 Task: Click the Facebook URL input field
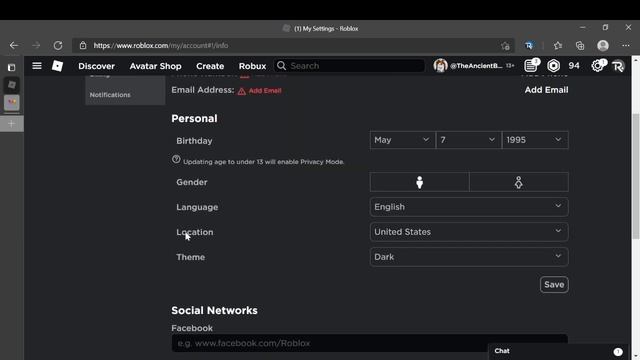pos(369,343)
